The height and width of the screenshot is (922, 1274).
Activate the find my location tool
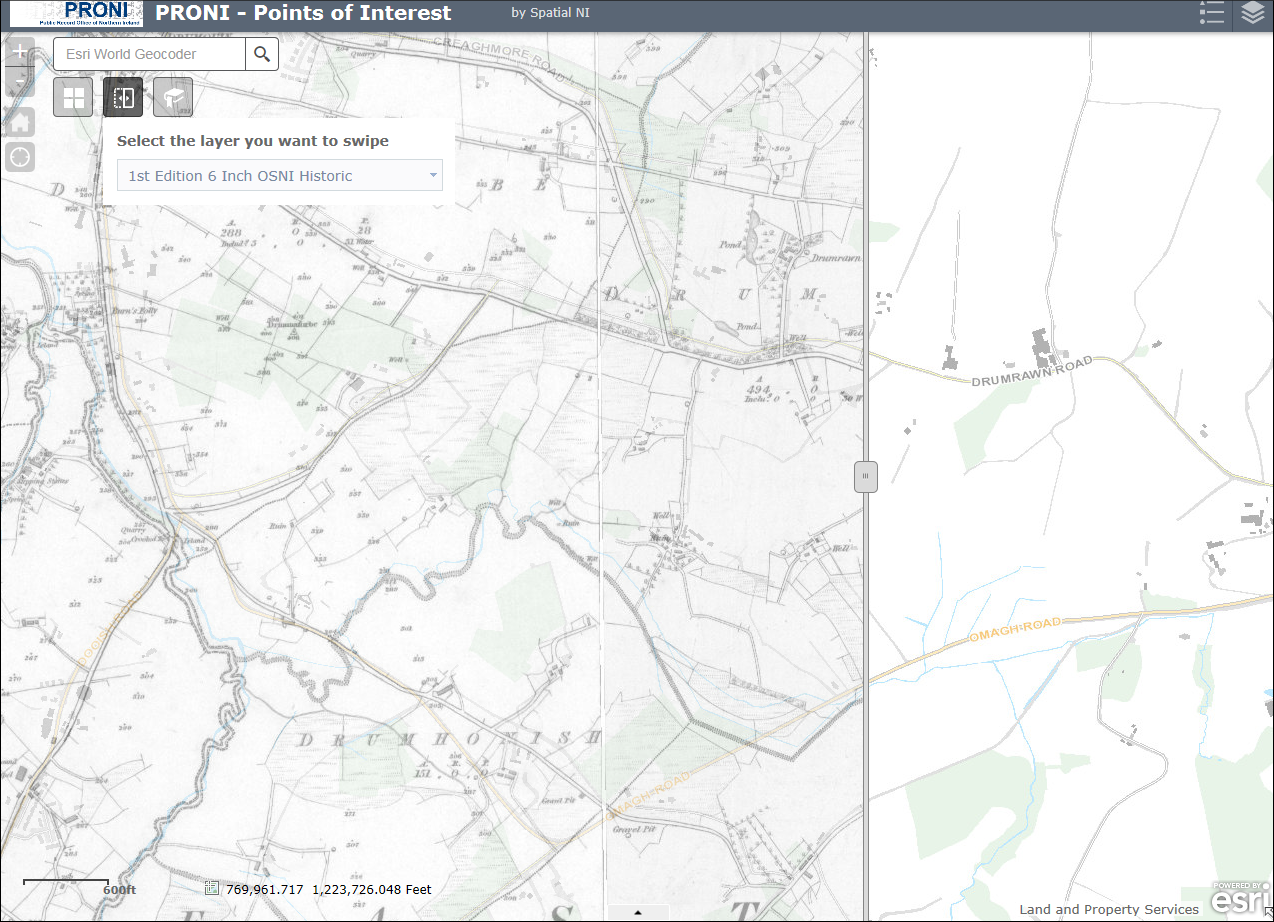(x=19, y=157)
